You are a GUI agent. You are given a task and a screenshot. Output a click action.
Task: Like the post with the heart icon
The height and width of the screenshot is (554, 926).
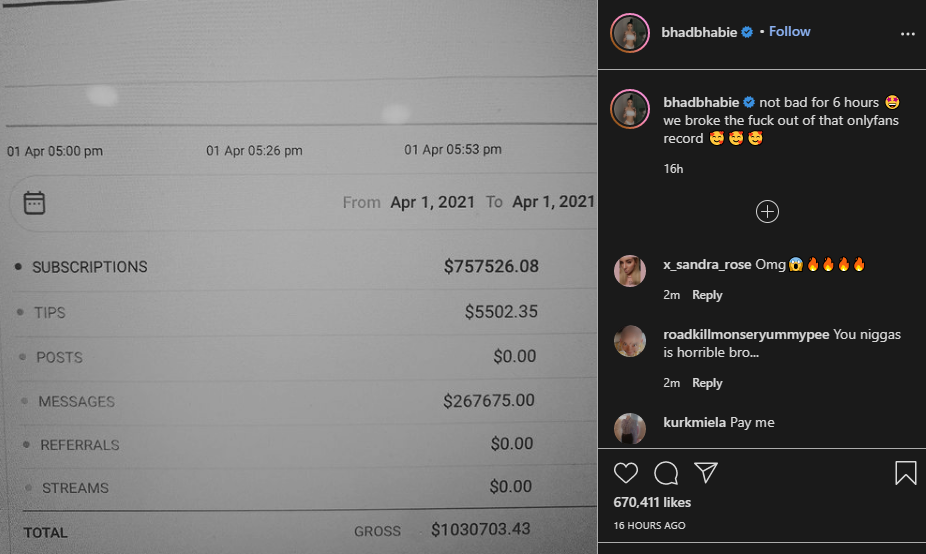tap(625, 473)
